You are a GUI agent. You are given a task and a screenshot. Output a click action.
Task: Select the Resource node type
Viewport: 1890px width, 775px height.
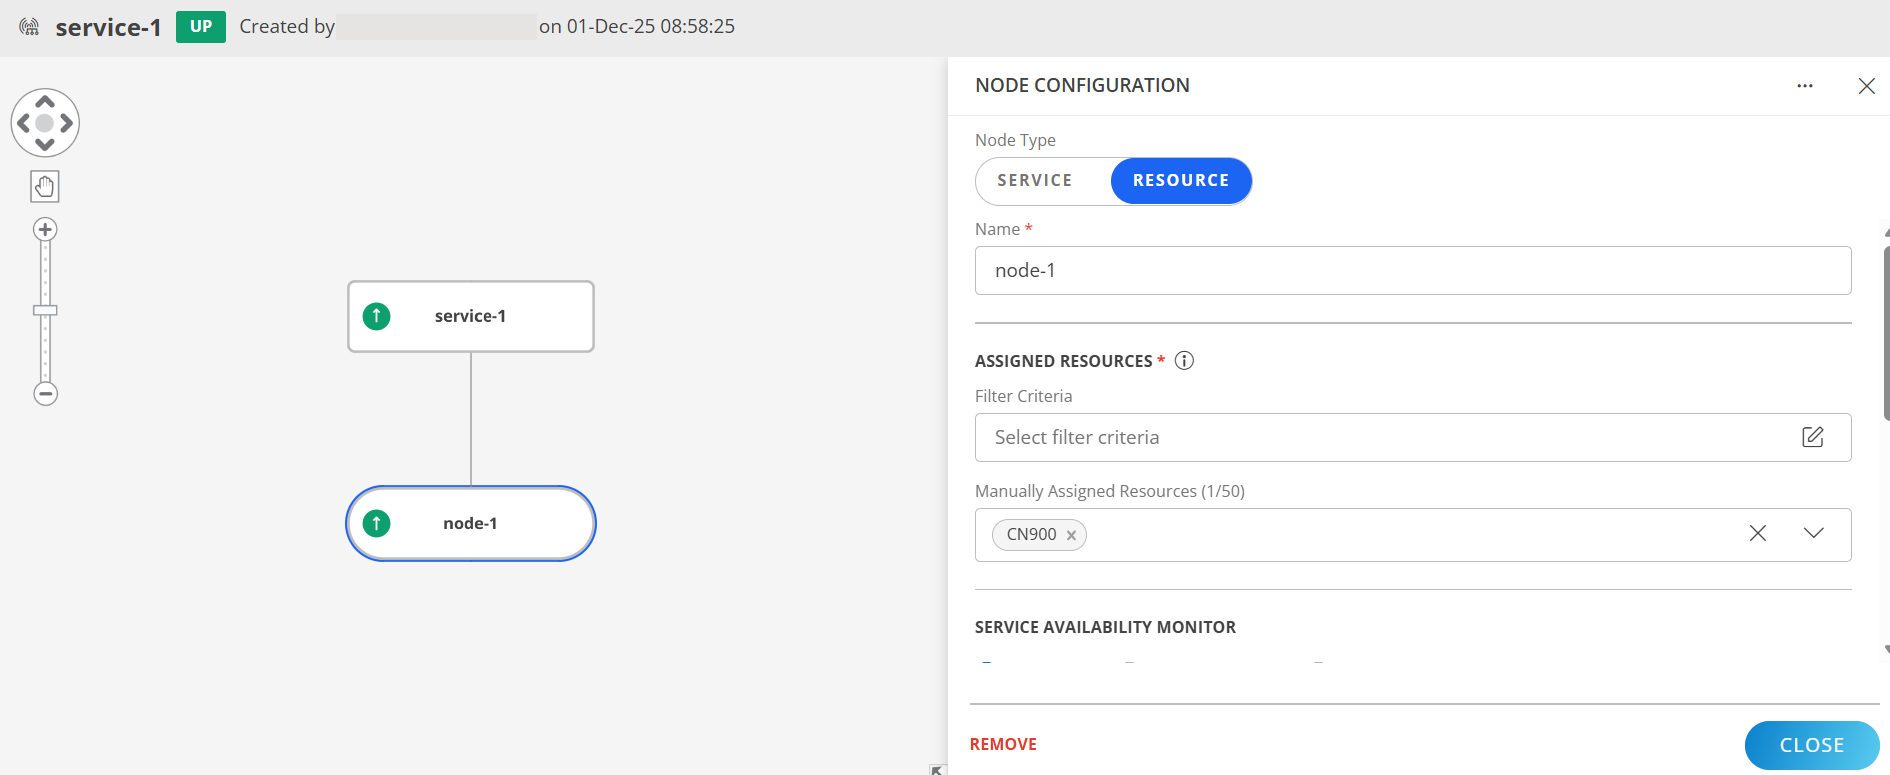click(x=1180, y=181)
